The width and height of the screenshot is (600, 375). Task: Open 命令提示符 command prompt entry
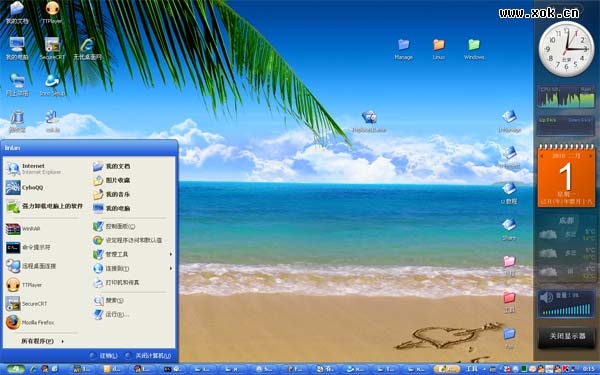[29, 248]
